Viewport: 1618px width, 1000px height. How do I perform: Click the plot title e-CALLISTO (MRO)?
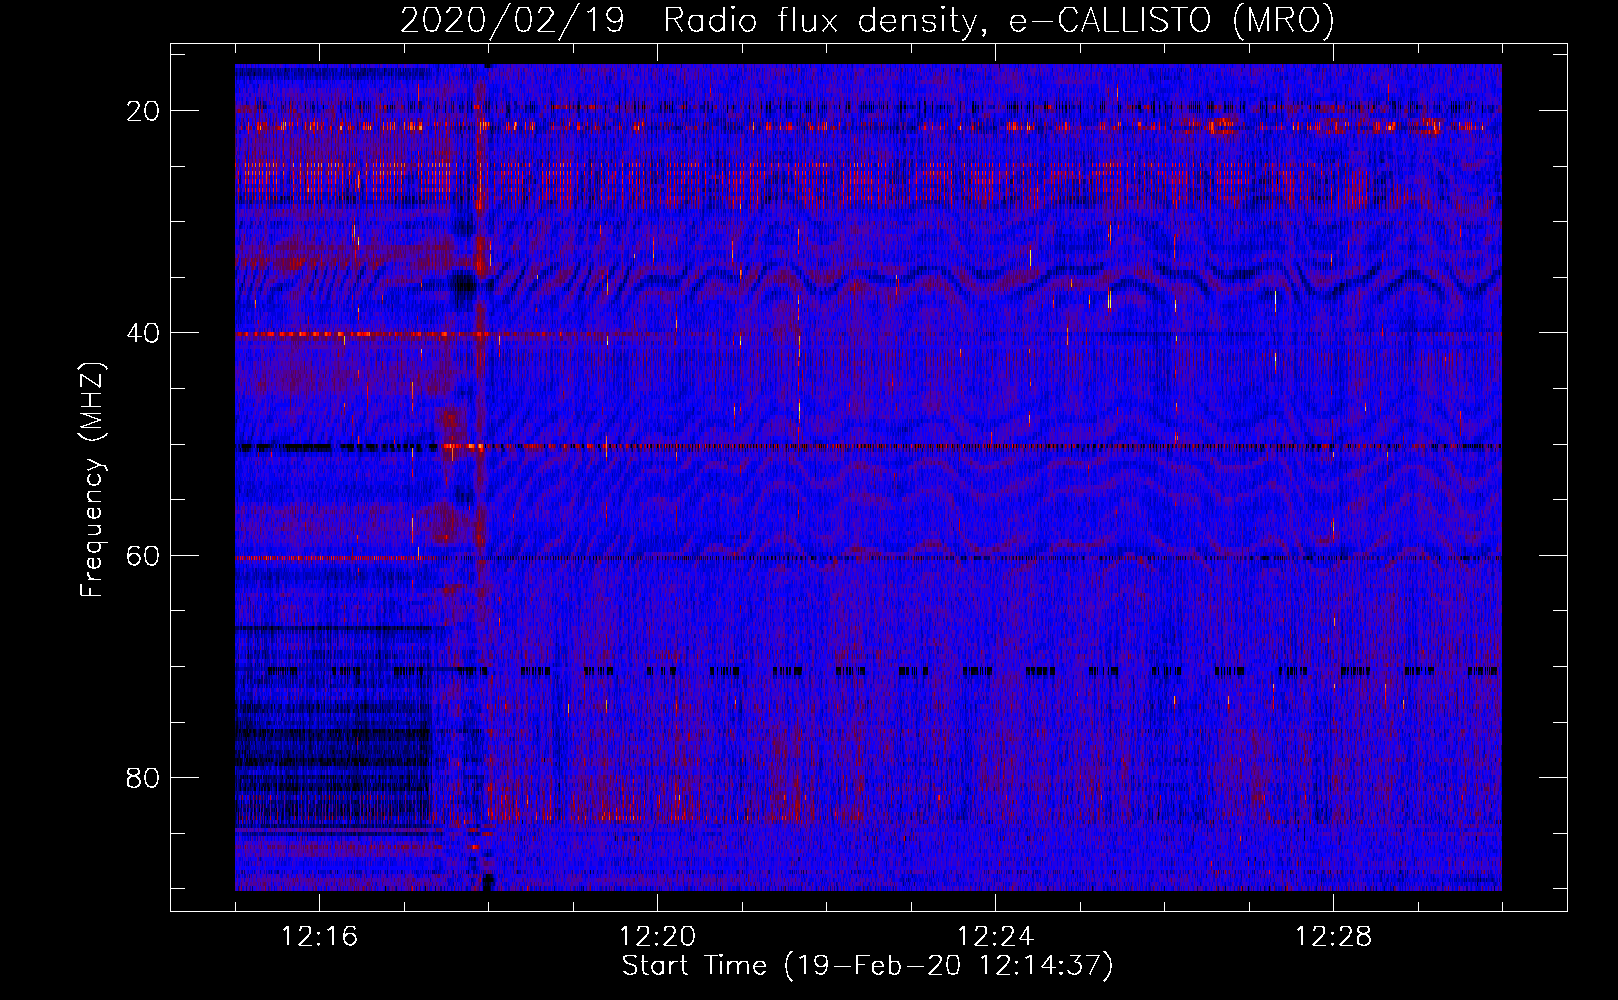(x=1171, y=21)
